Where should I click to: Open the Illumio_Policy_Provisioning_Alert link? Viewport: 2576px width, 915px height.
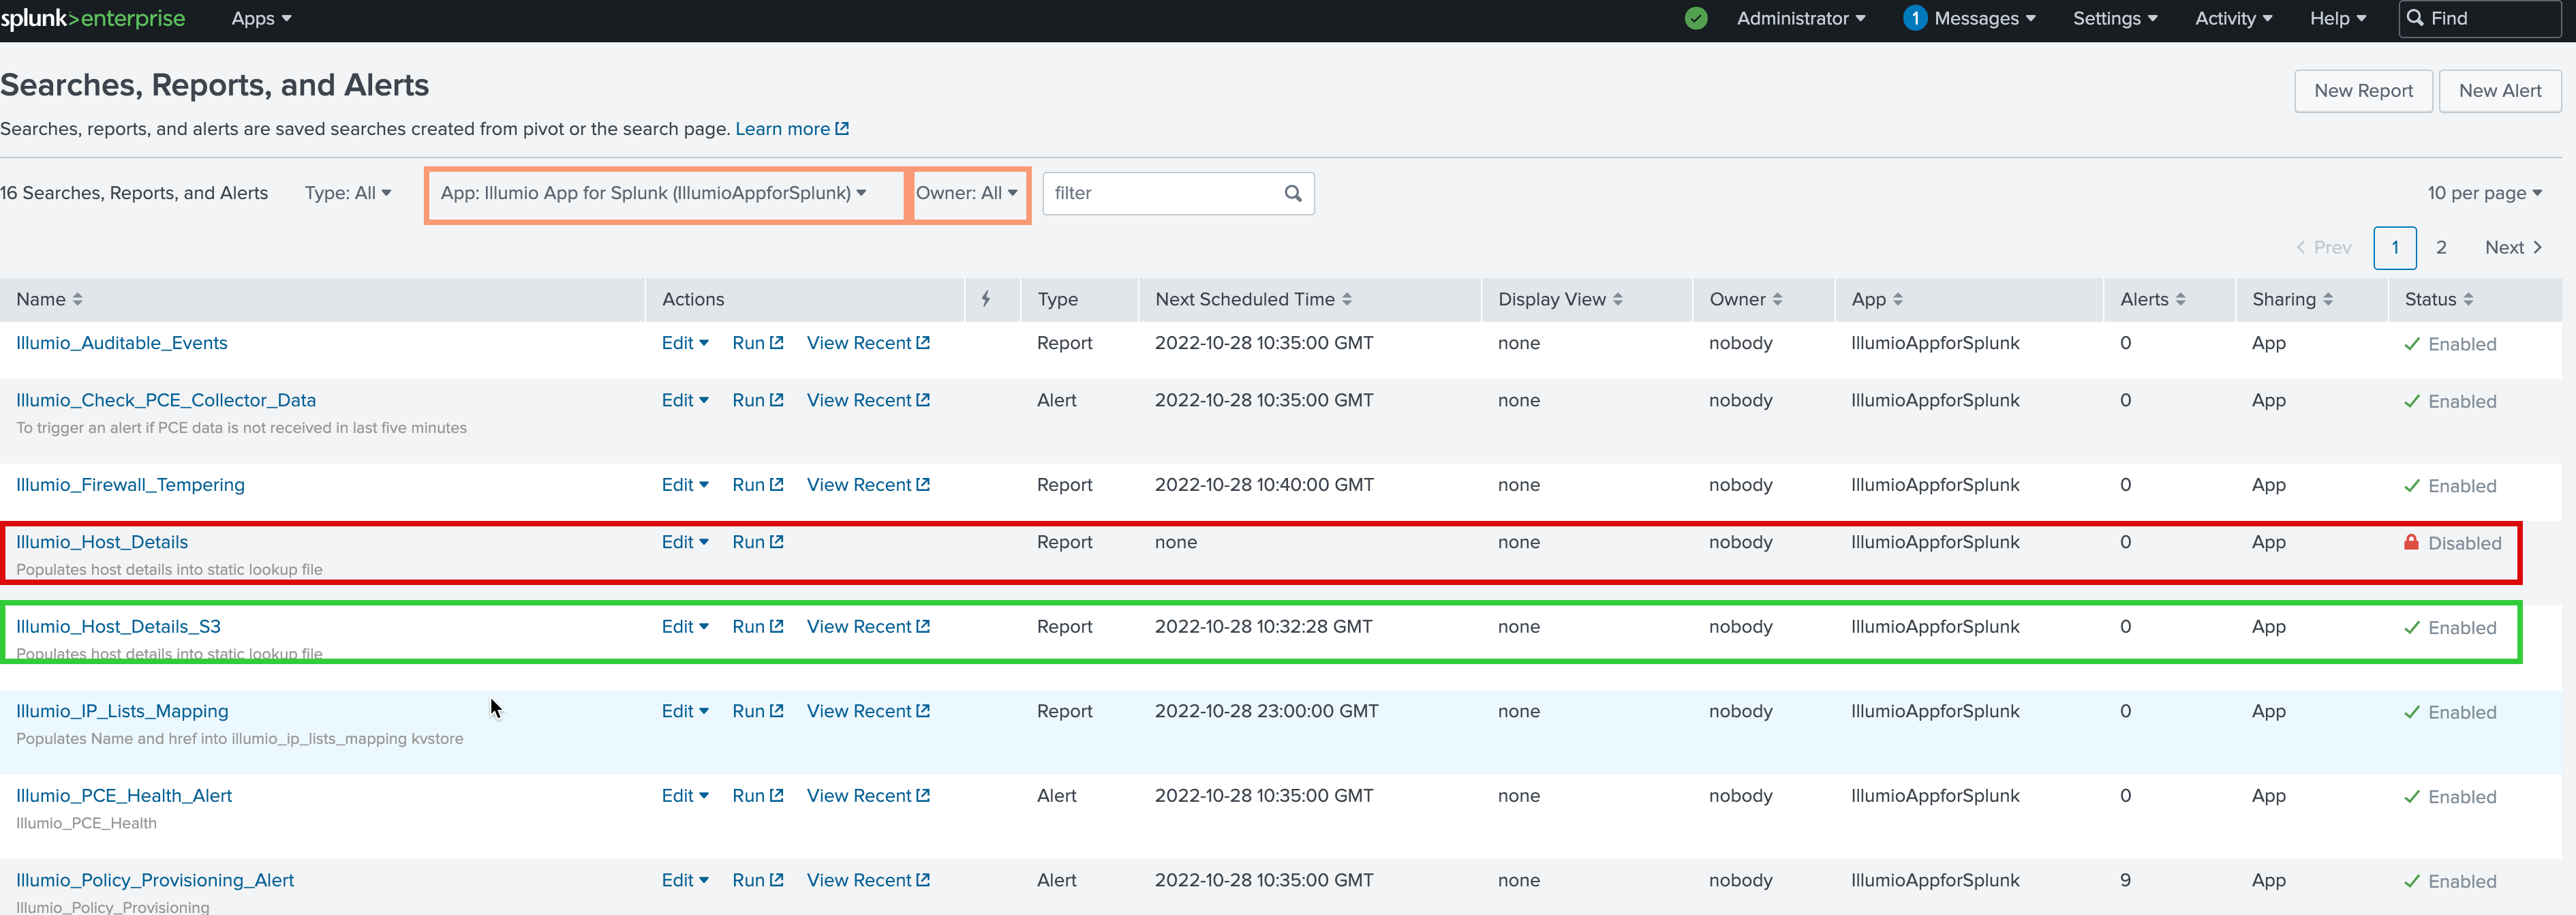155,880
